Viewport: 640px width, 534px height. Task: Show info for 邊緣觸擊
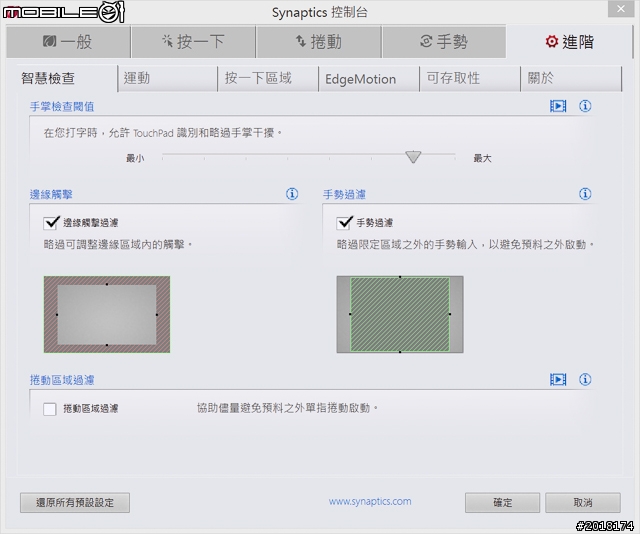click(x=292, y=194)
